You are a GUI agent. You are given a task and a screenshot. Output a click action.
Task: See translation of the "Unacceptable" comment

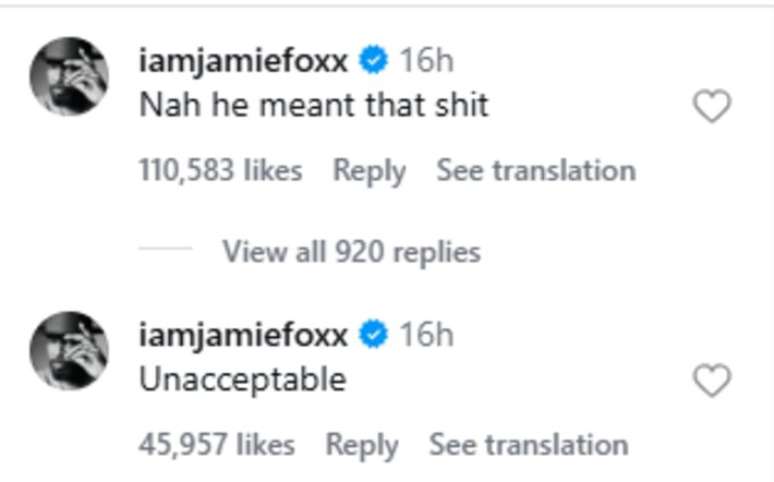528,444
